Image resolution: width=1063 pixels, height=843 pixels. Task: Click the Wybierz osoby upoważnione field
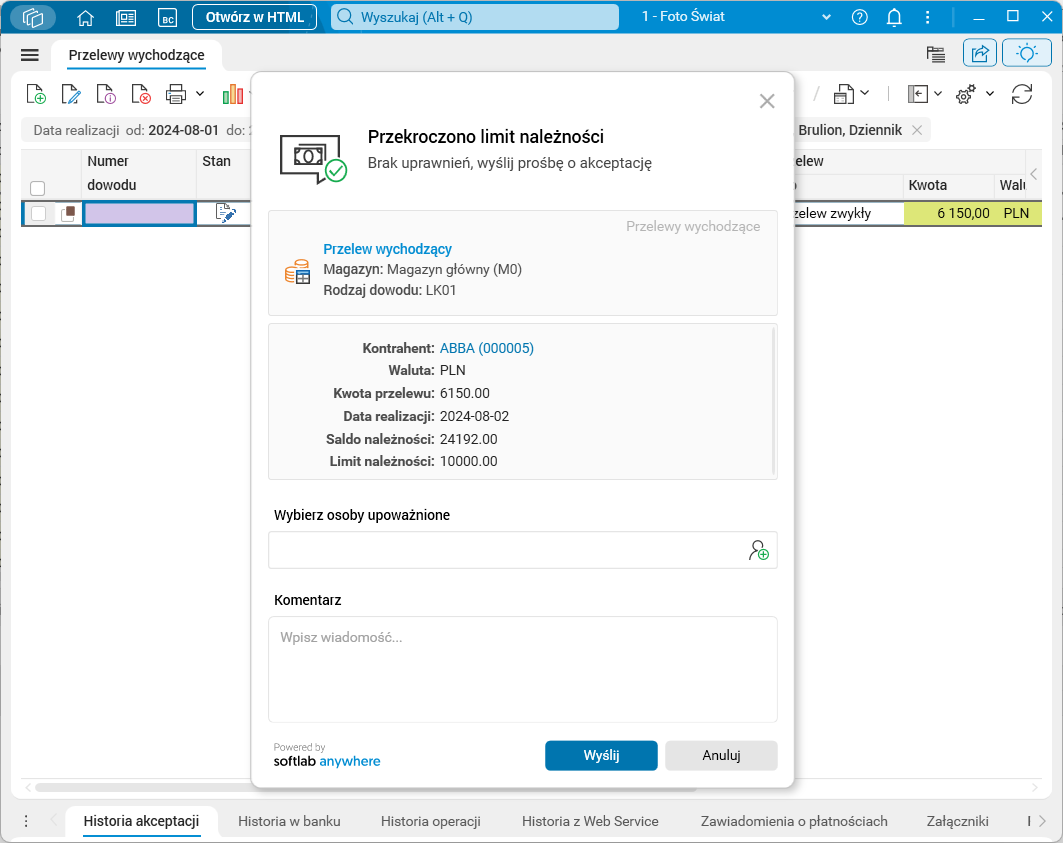pyautogui.click(x=522, y=550)
